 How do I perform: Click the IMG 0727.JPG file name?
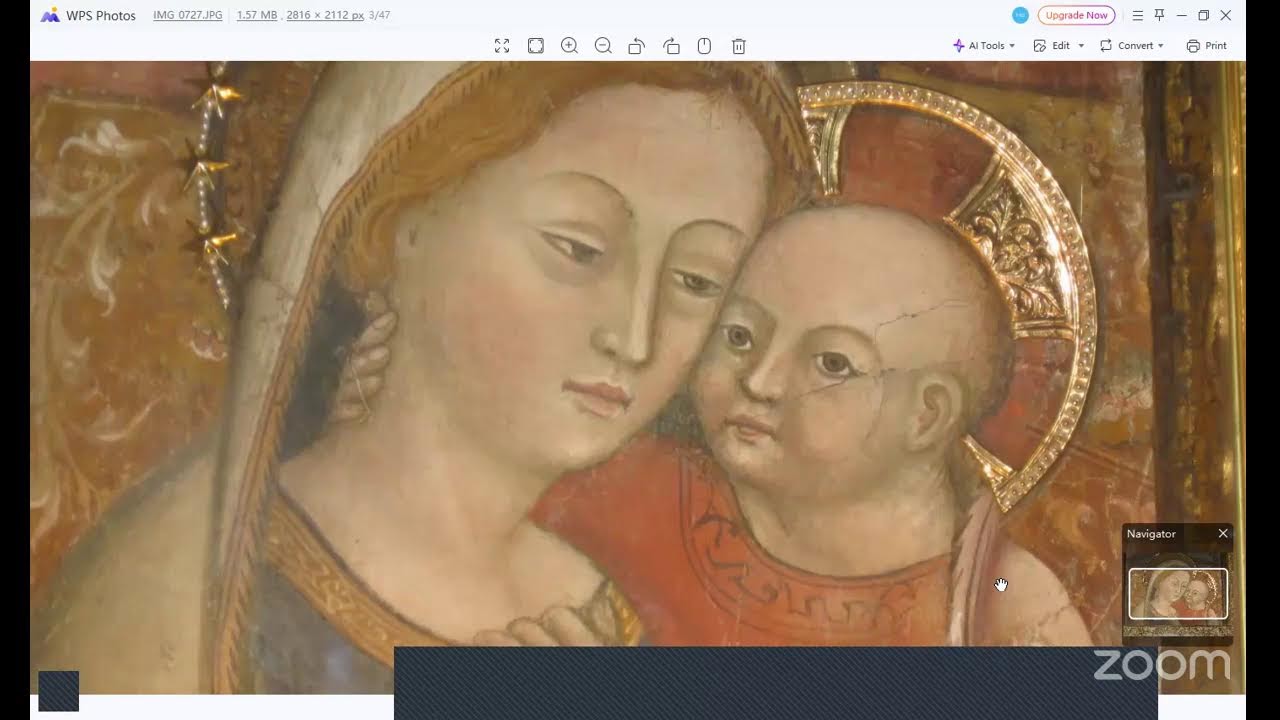coord(188,15)
